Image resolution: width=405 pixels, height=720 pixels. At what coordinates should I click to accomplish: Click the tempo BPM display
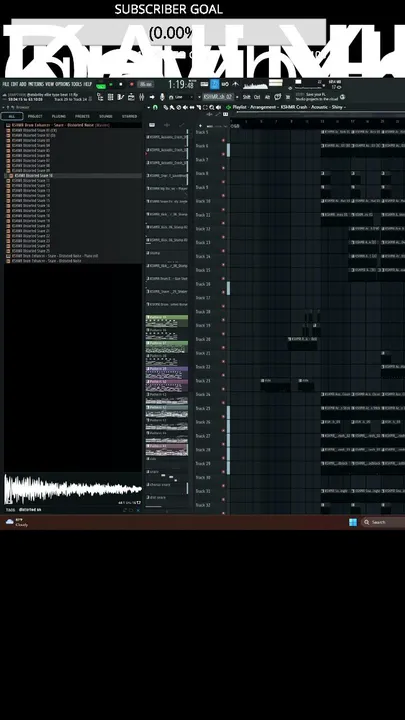(146, 84)
